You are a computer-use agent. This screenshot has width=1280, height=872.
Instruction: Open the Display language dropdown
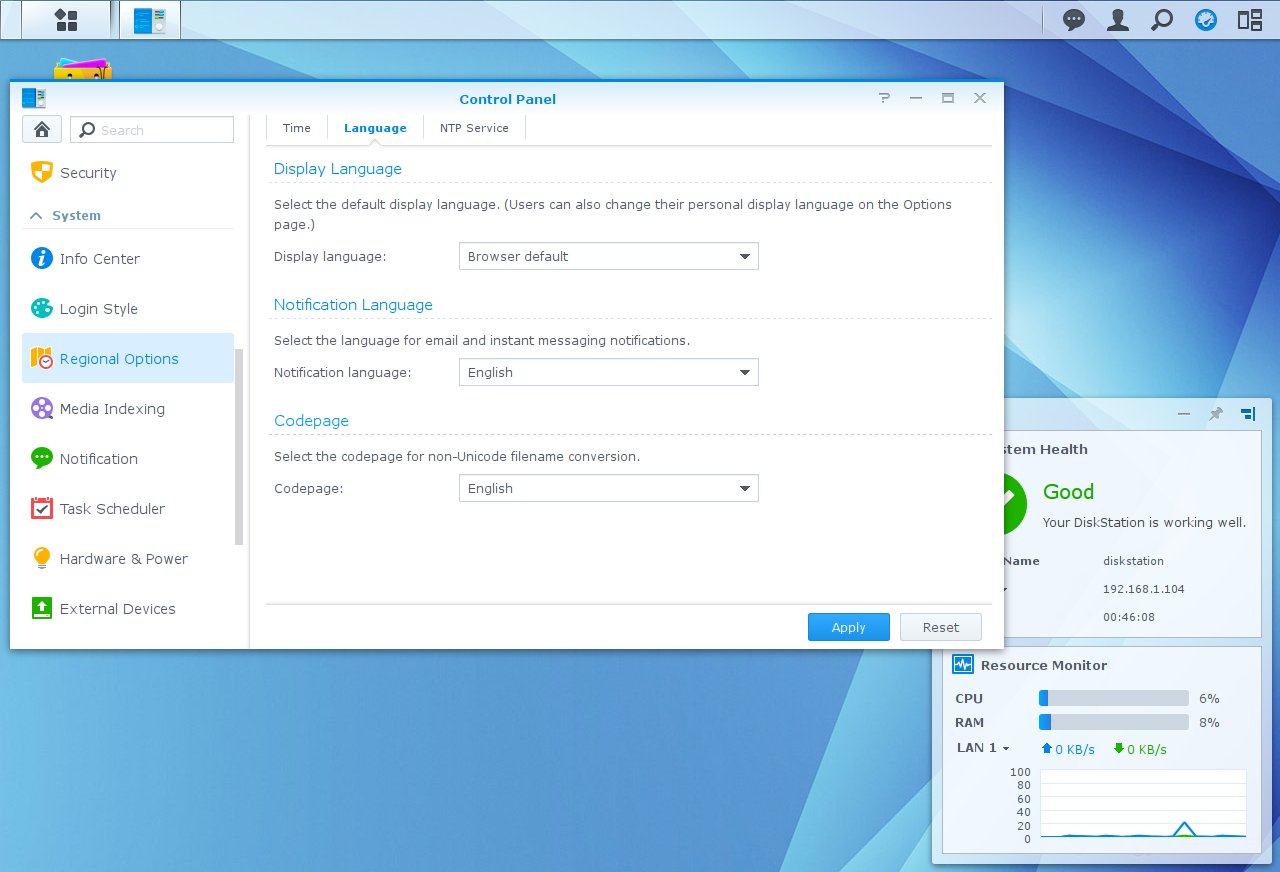[608, 256]
